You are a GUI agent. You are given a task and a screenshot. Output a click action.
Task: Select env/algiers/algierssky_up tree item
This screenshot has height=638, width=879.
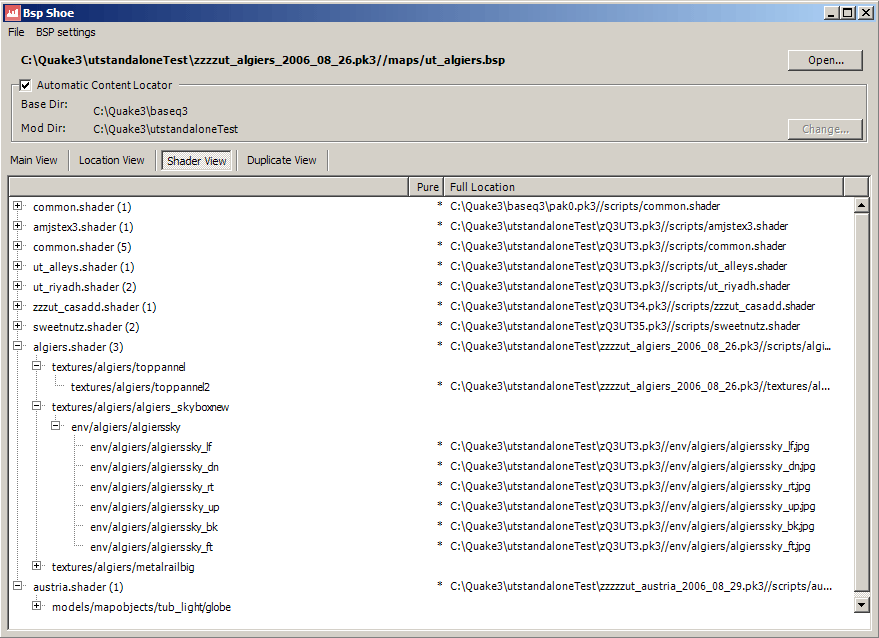click(x=154, y=507)
